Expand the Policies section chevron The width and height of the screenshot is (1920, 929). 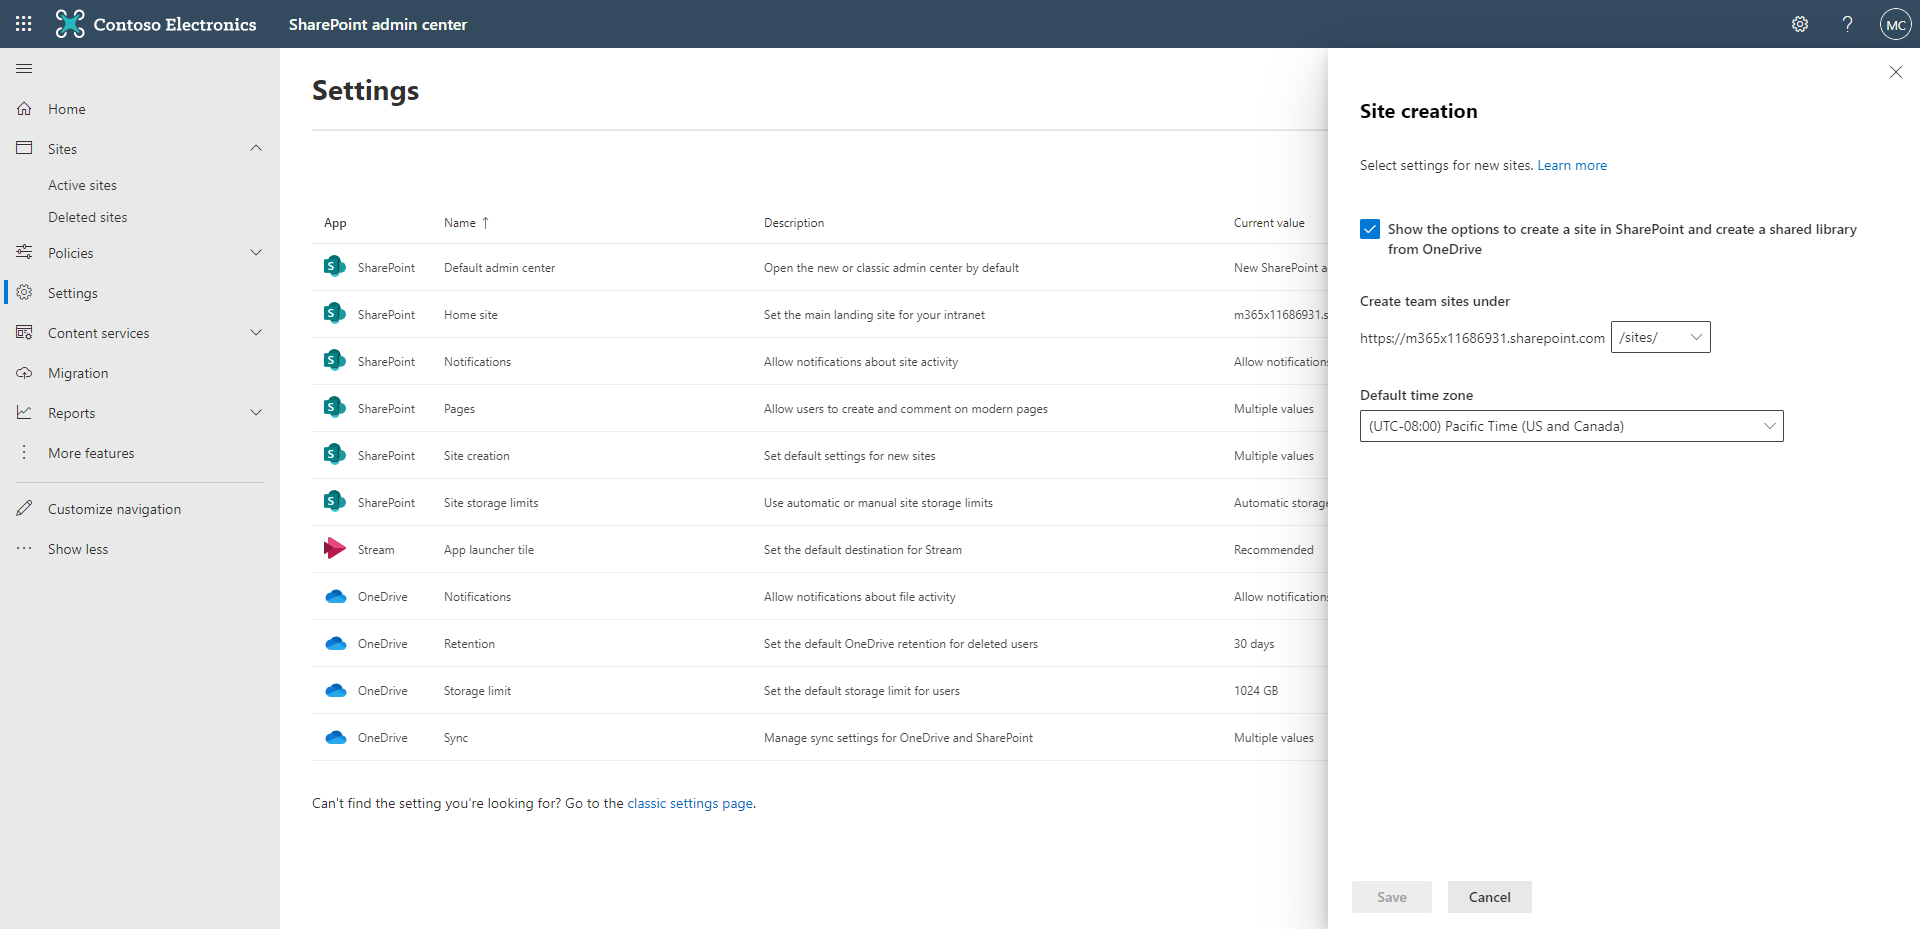pyautogui.click(x=256, y=252)
